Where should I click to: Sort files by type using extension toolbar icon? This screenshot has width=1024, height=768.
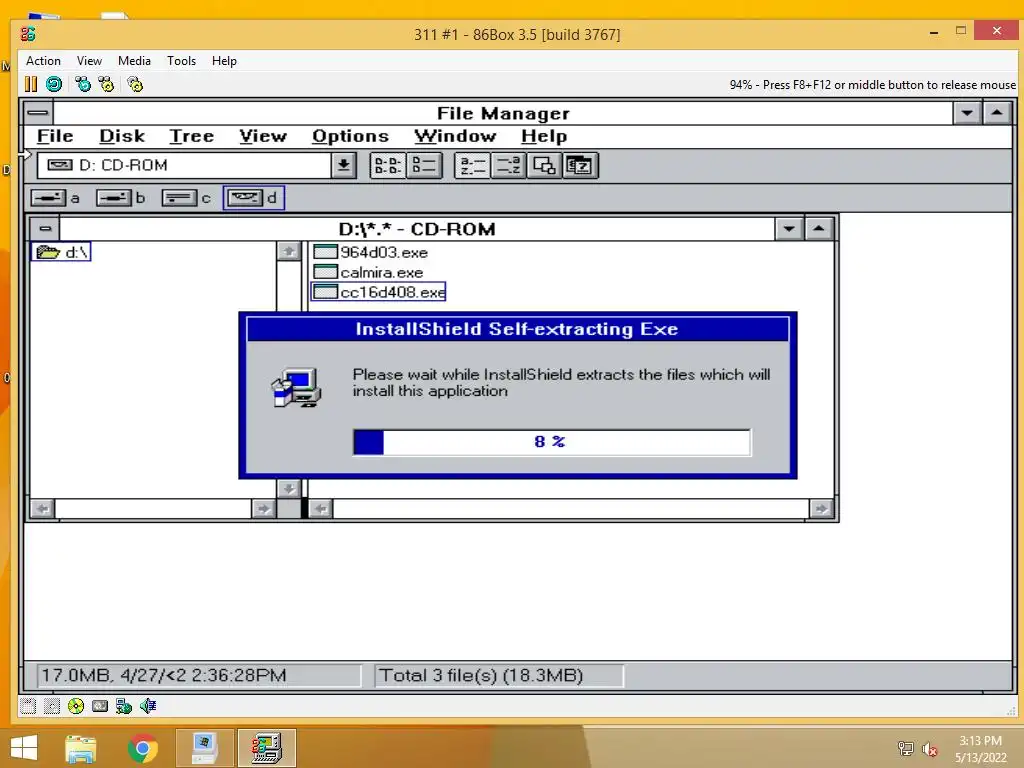(508, 165)
